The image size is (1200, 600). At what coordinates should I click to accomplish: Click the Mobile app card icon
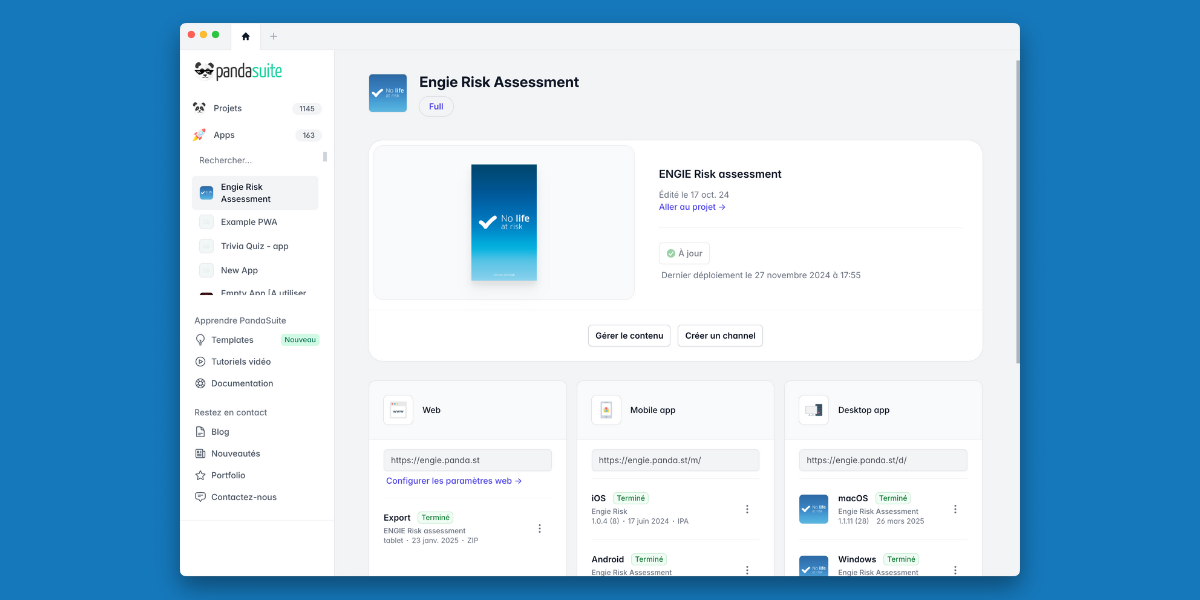(606, 410)
